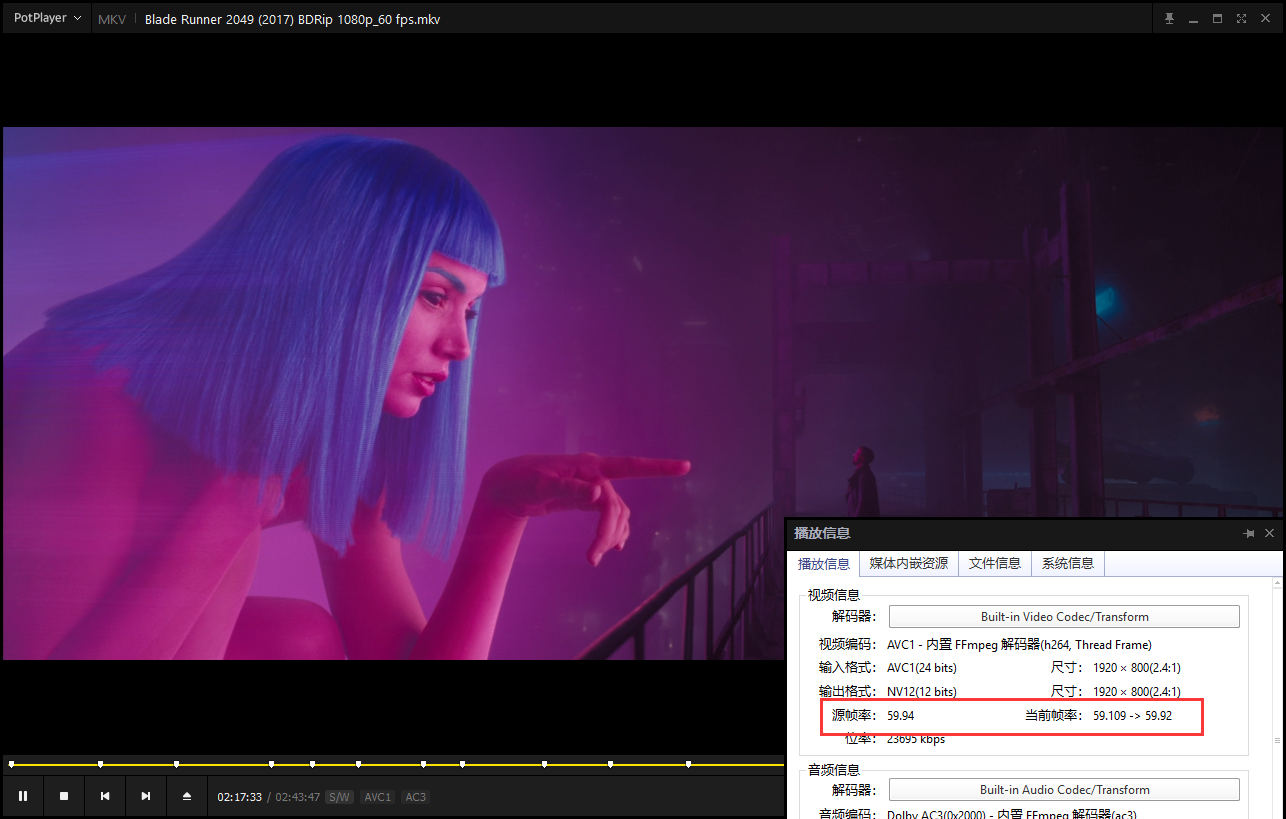The width and height of the screenshot is (1286, 819).
Task: Switch main player to fullscreen mode
Action: coord(1241,19)
